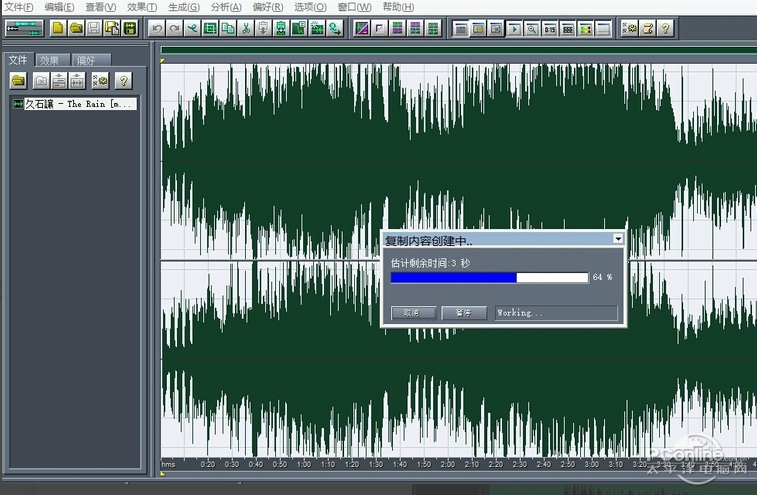Click the Copy icon in toolbar

click(228, 28)
